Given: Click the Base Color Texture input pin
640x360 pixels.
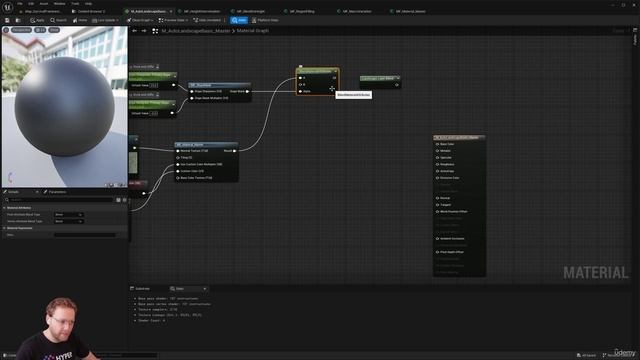Looking at the screenshot, I should (x=178, y=178).
